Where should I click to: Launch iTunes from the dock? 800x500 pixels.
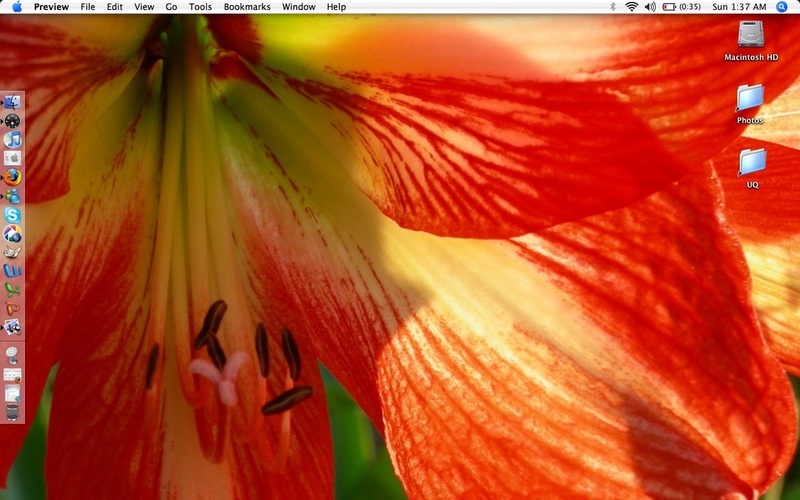(12, 139)
